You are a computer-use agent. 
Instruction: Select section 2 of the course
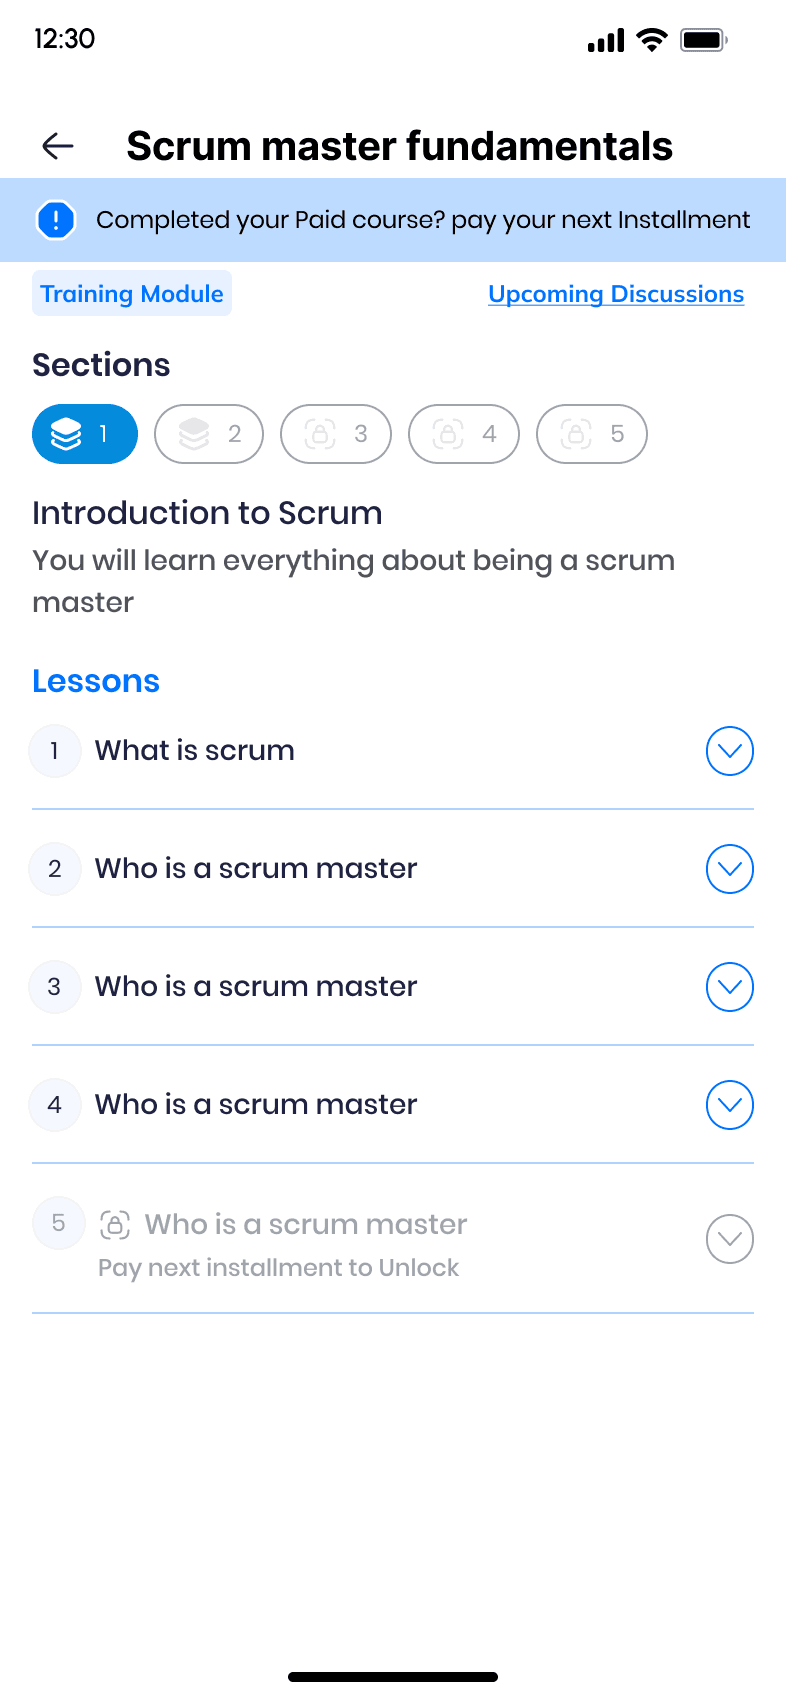pos(209,433)
